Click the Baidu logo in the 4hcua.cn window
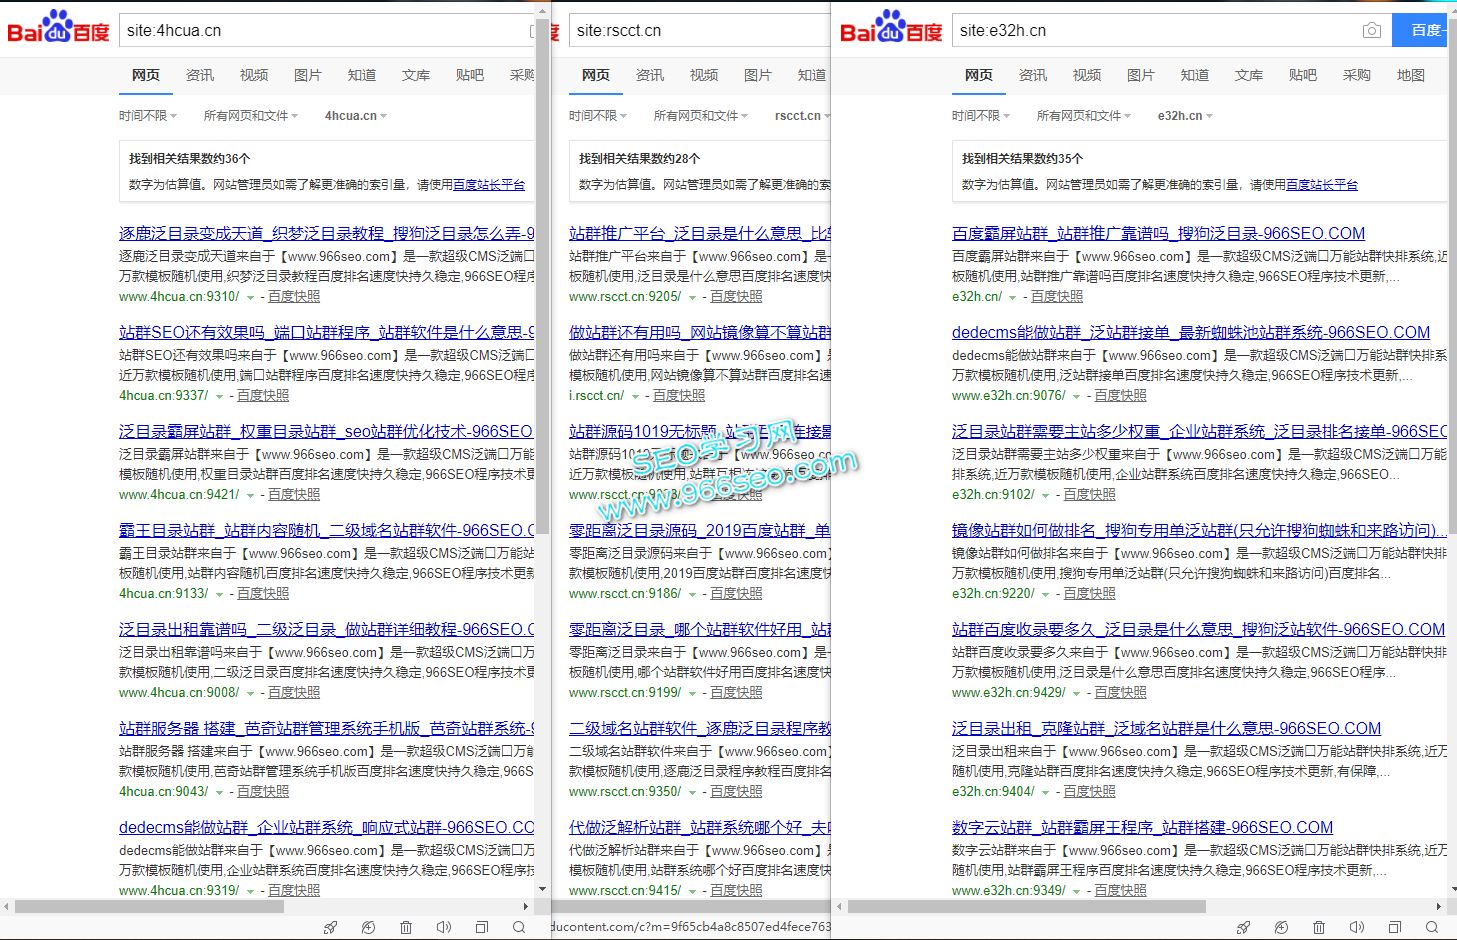1457x940 pixels. tap(58, 27)
